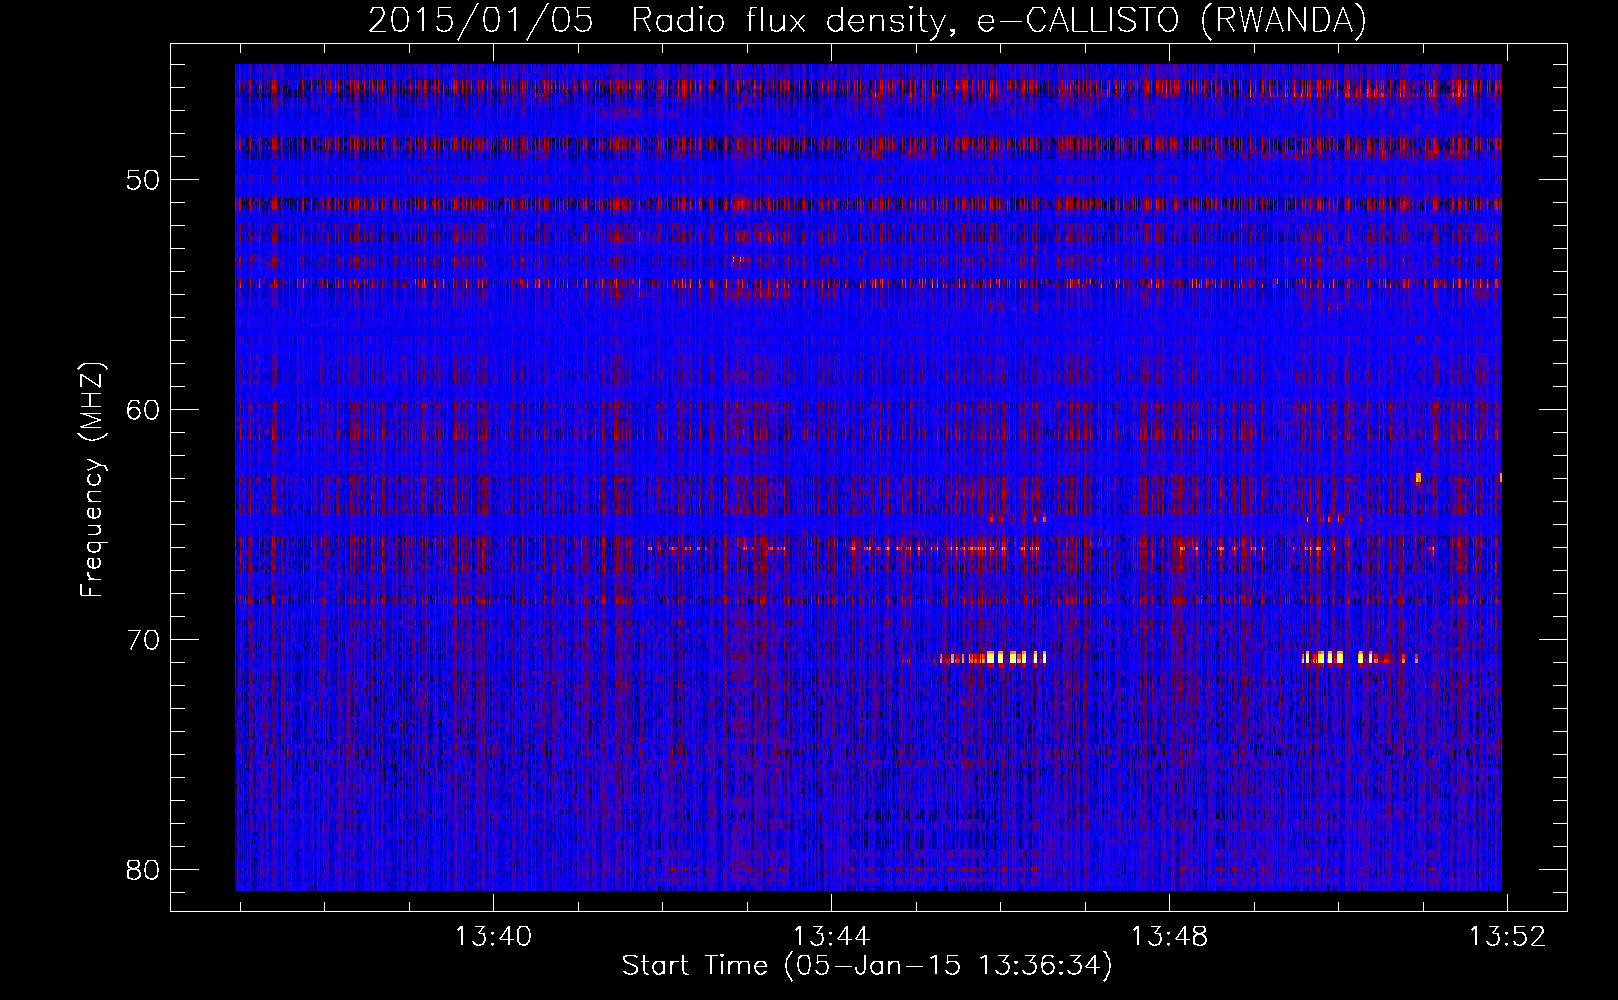Image resolution: width=1618 pixels, height=1000 pixels.
Task: Click the '80' frequency tick label
Action: point(144,869)
